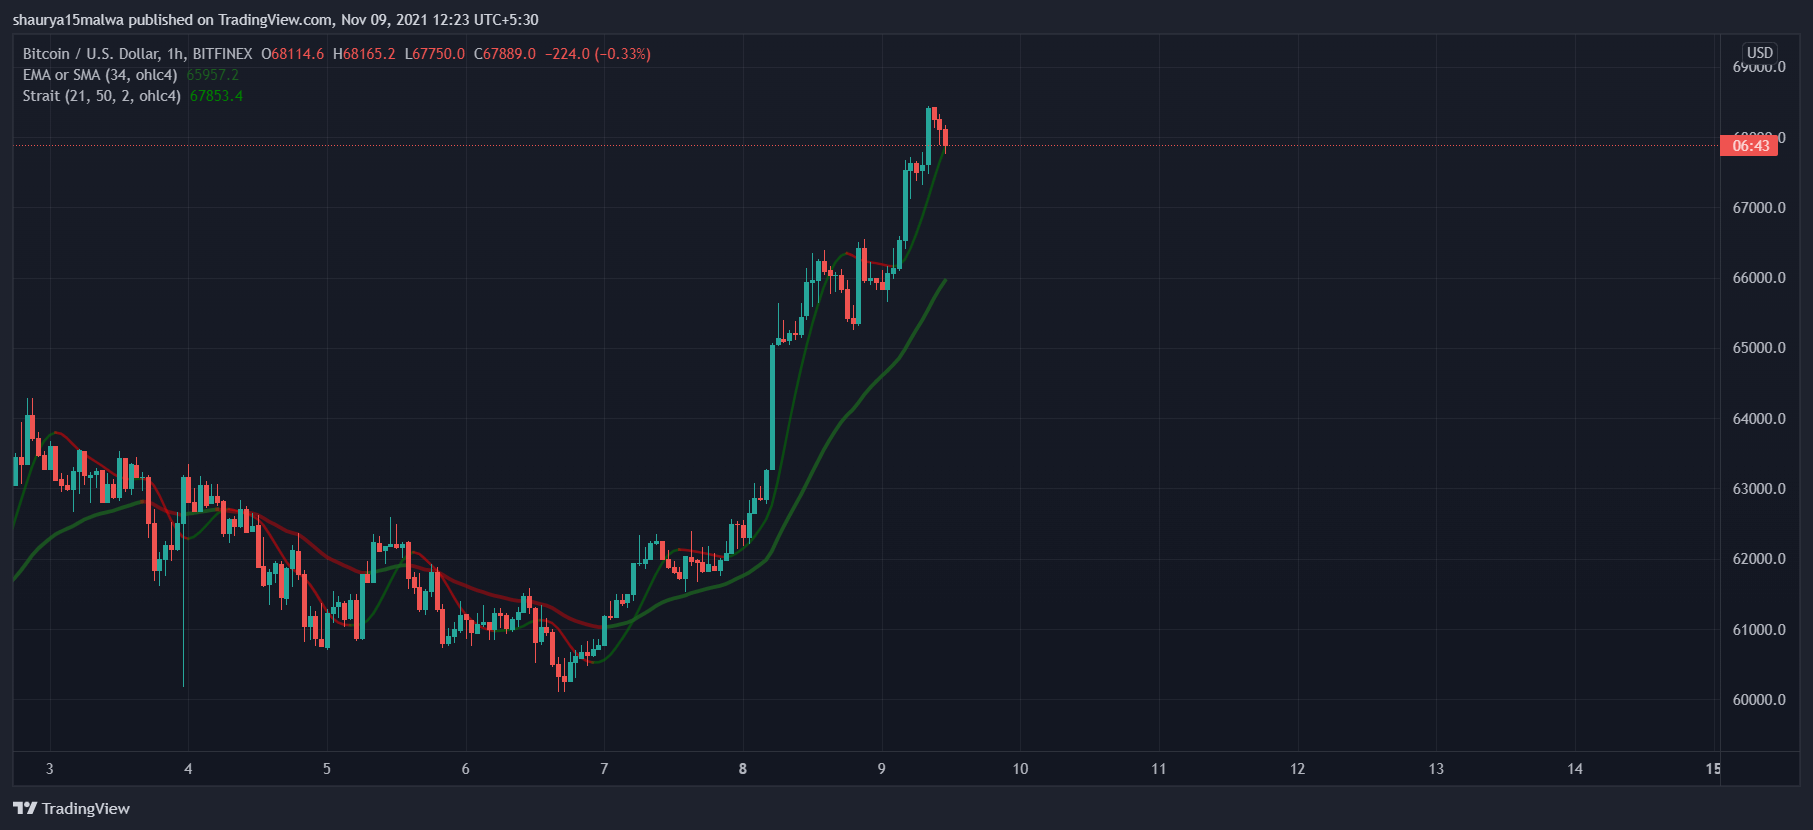Click the Strait value 67853.4
The height and width of the screenshot is (830, 1813).
[216, 96]
